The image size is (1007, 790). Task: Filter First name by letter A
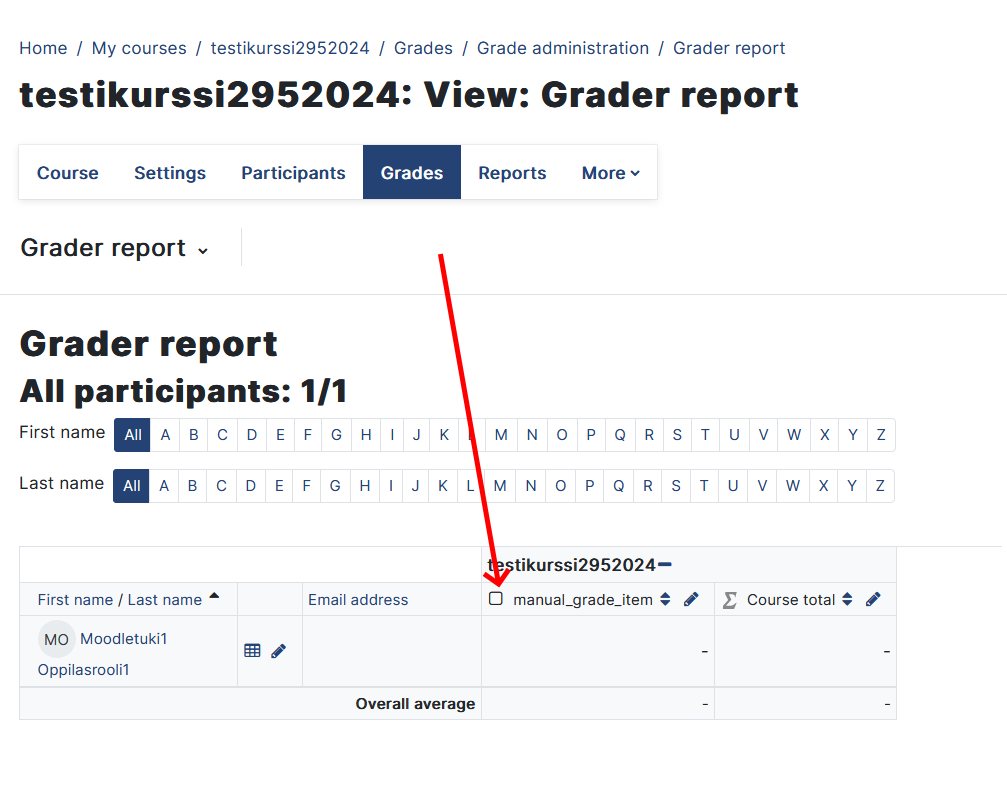coord(165,435)
